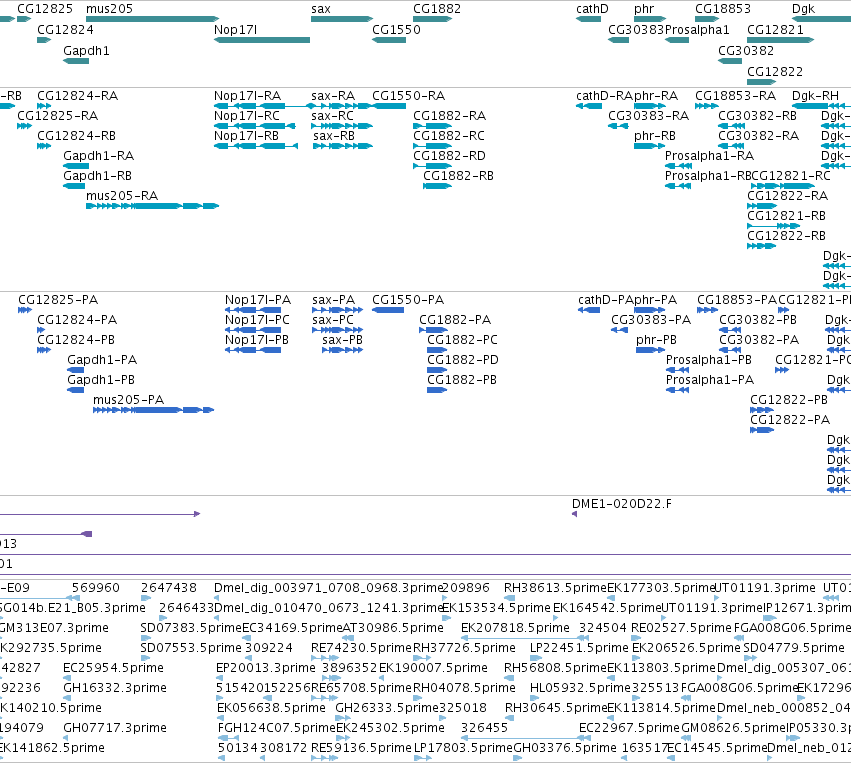Viewport: 851px width, 763px height.
Task: Click the mus205-RA transcript exon glyph
Action: (153, 206)
